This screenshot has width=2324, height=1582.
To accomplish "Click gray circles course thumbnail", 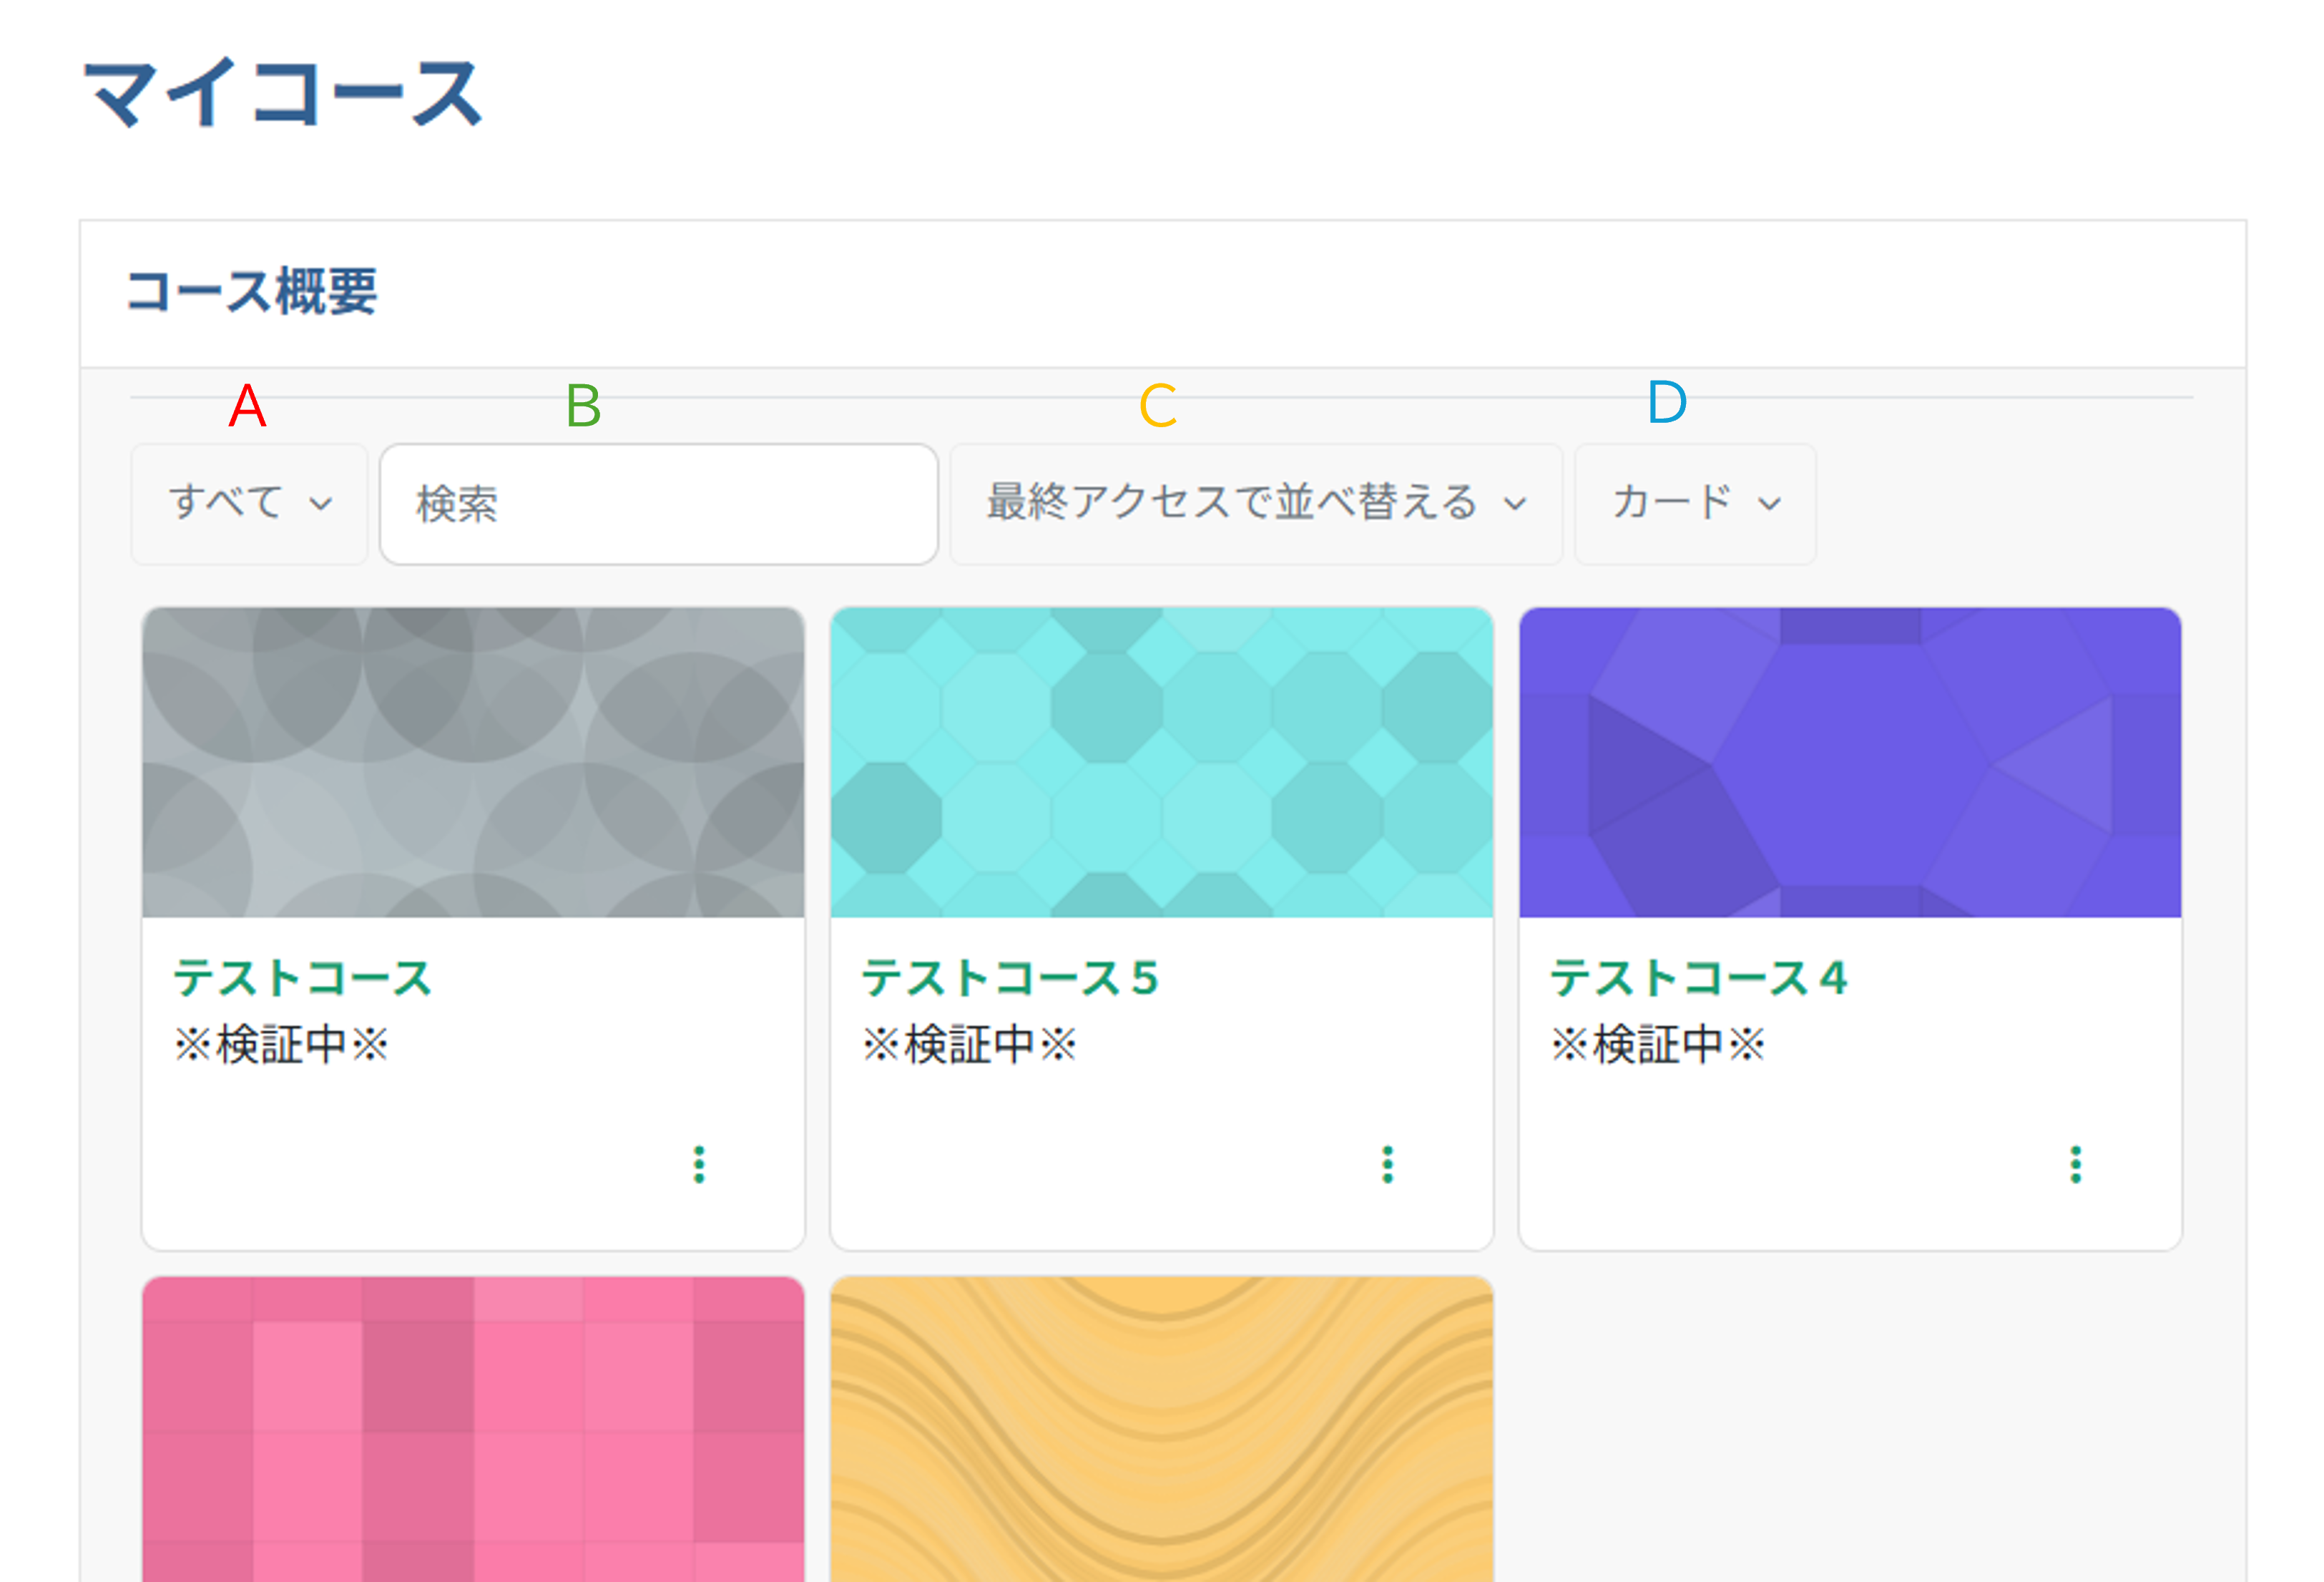I will coord(473,762).
